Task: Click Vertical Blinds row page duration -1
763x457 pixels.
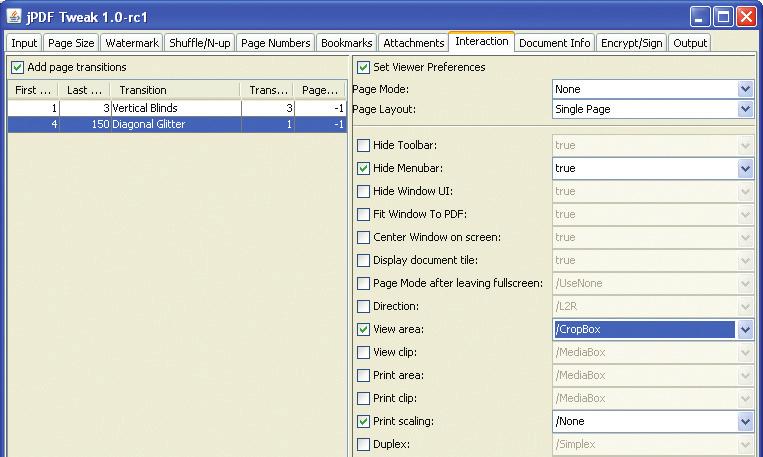Action: pyautogui.click(x=320, y=108)
